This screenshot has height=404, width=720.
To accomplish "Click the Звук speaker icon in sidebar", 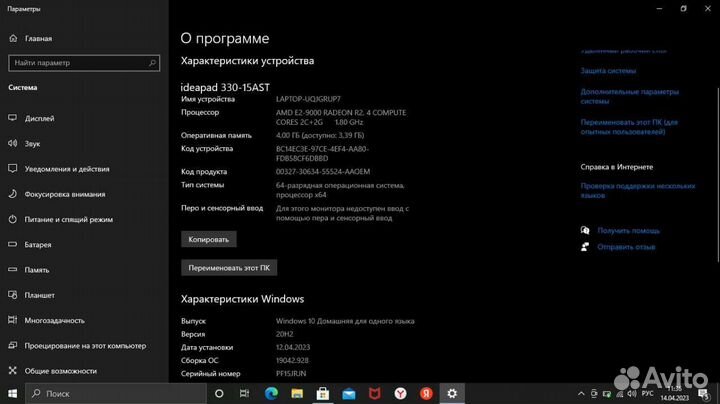I will [x=12, y=143].
